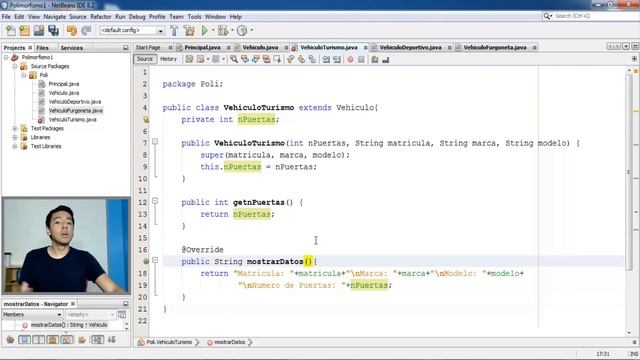Click the Find Selection magnifier icon
Screen dimensions: 640x360
click(234, 60)
